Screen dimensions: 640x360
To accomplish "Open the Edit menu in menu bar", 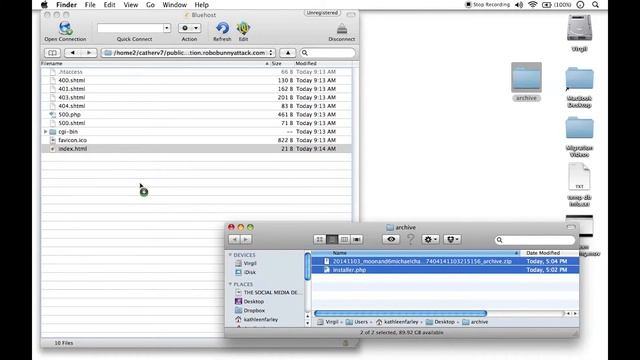I will coord(109,5).
